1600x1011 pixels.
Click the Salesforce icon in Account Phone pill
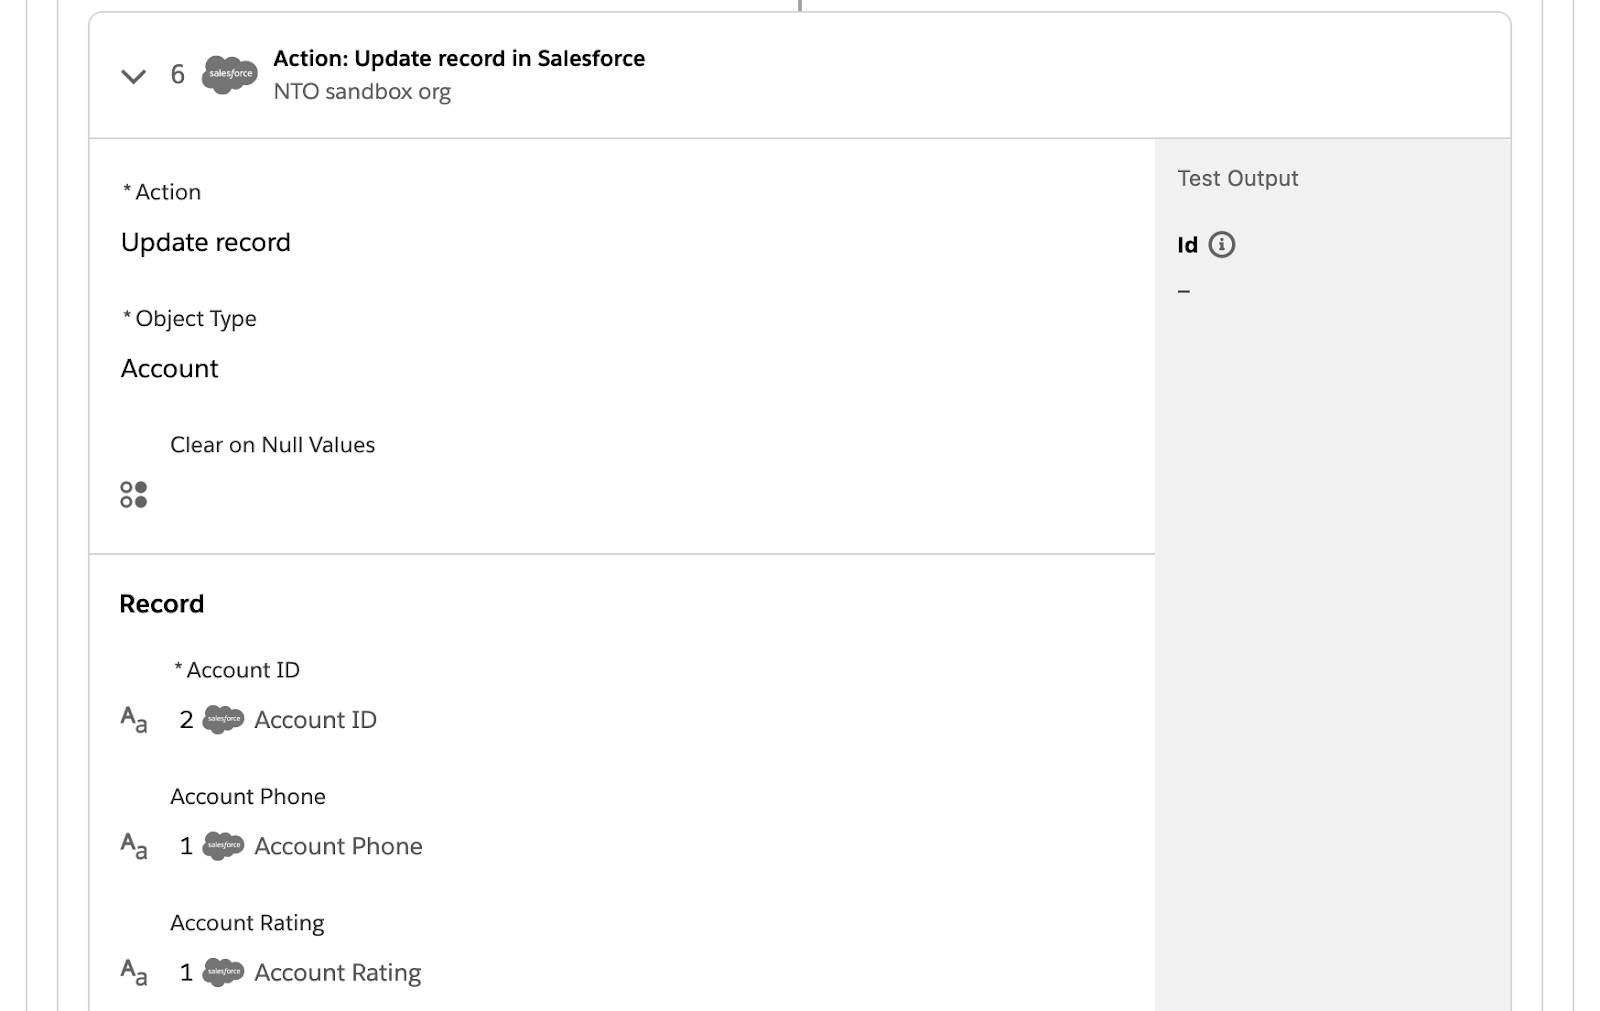pos(223,846)
